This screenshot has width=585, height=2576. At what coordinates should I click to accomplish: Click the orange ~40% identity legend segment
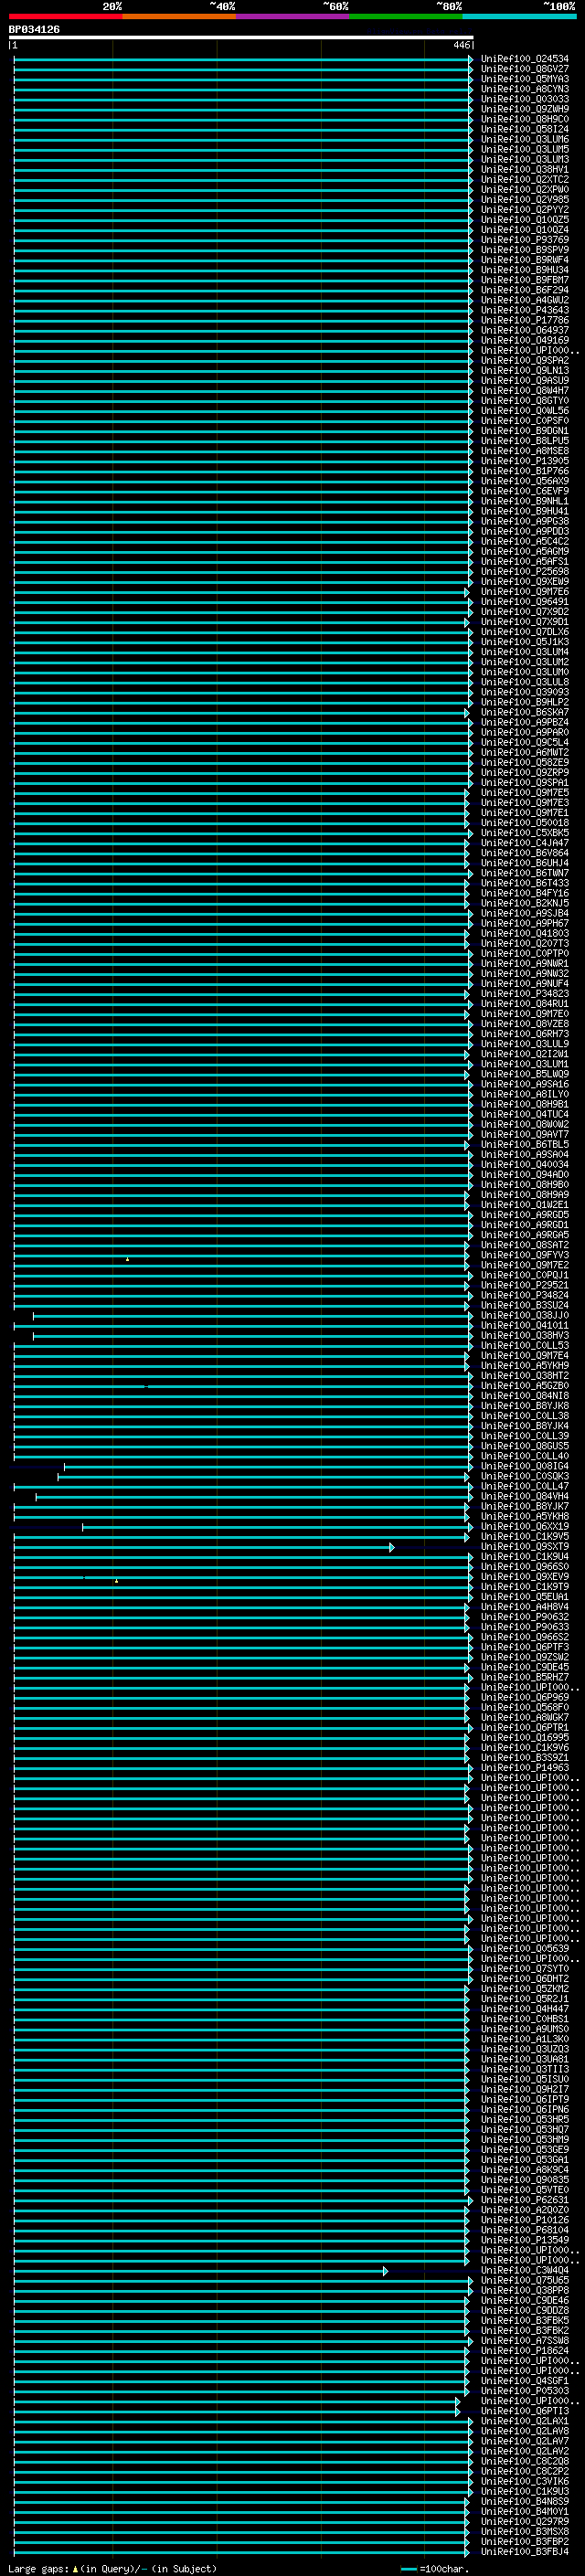[x=179, y=16]
